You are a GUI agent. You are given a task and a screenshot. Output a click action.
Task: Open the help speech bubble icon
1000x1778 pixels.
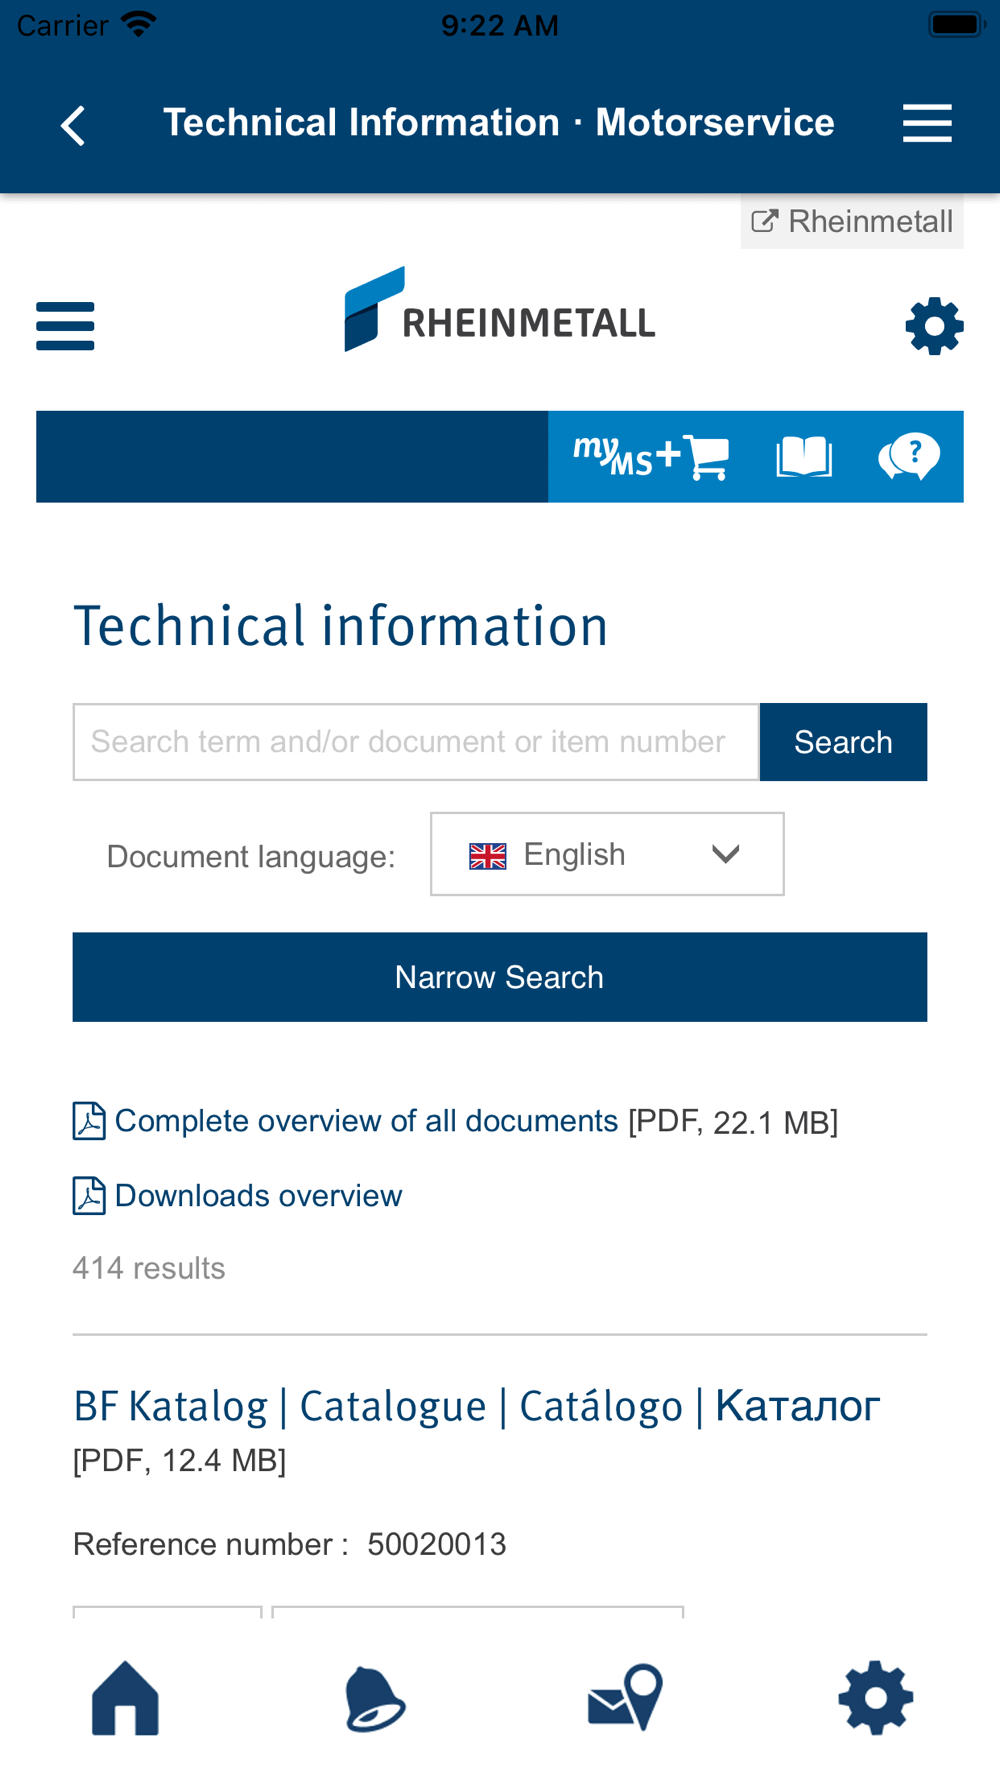pyautogui.click(x=908, y=457)
